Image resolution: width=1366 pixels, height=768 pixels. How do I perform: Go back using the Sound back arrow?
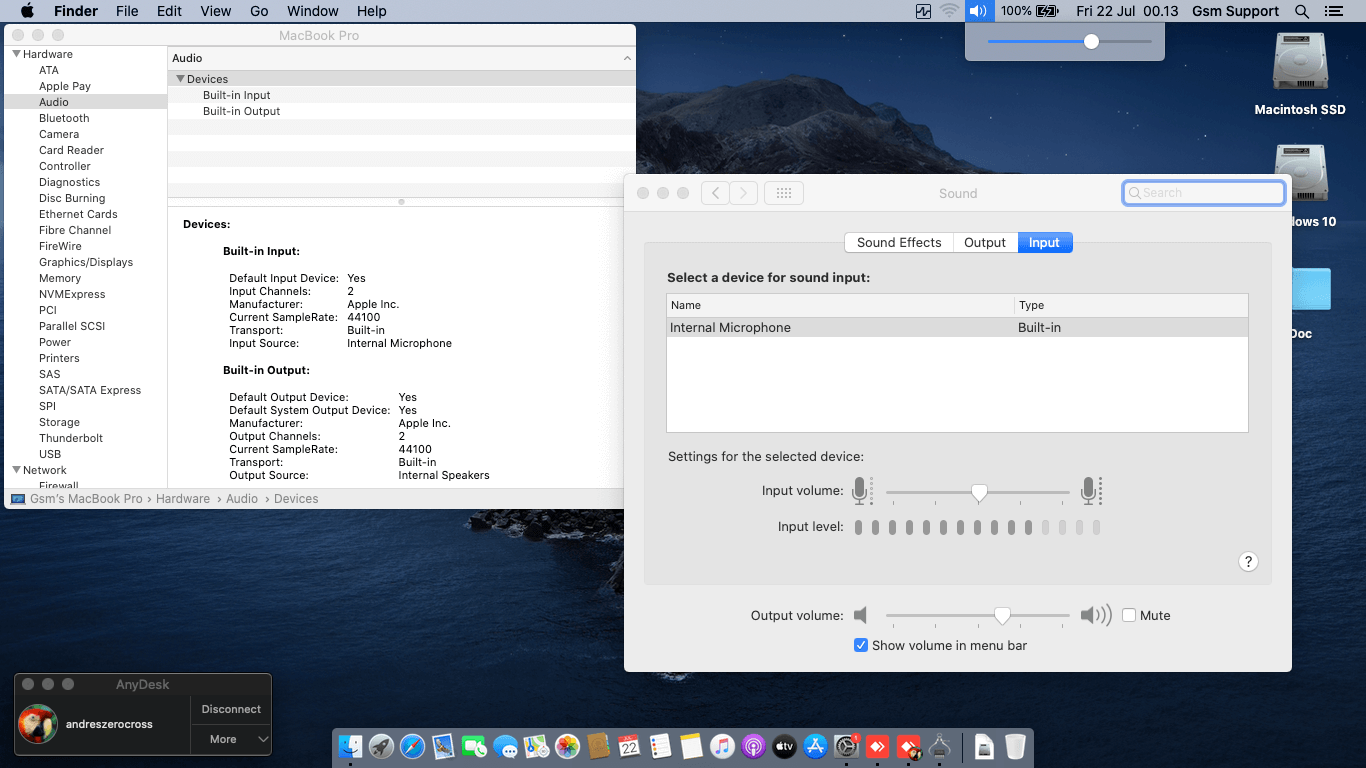(x=715, y=193)
